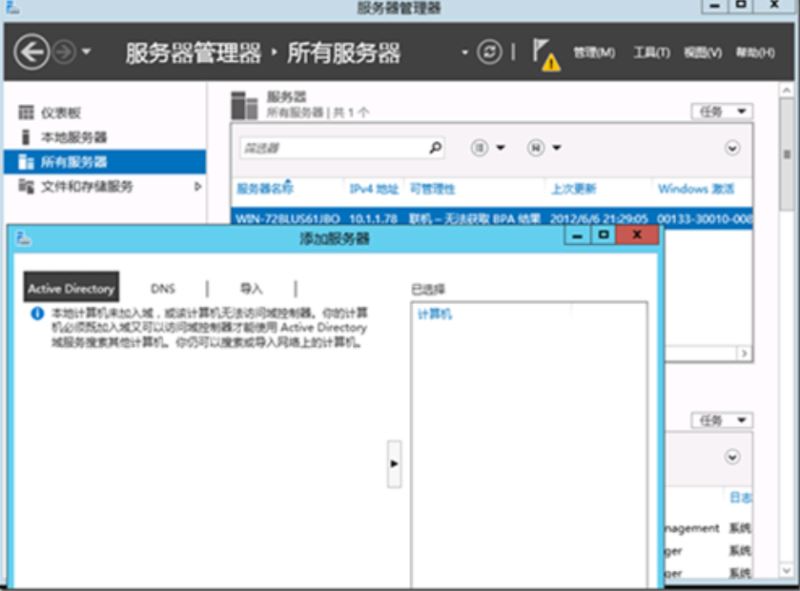Click the right arrow to add computer
This screenshot has height=591, width=800.
point(394,464)
